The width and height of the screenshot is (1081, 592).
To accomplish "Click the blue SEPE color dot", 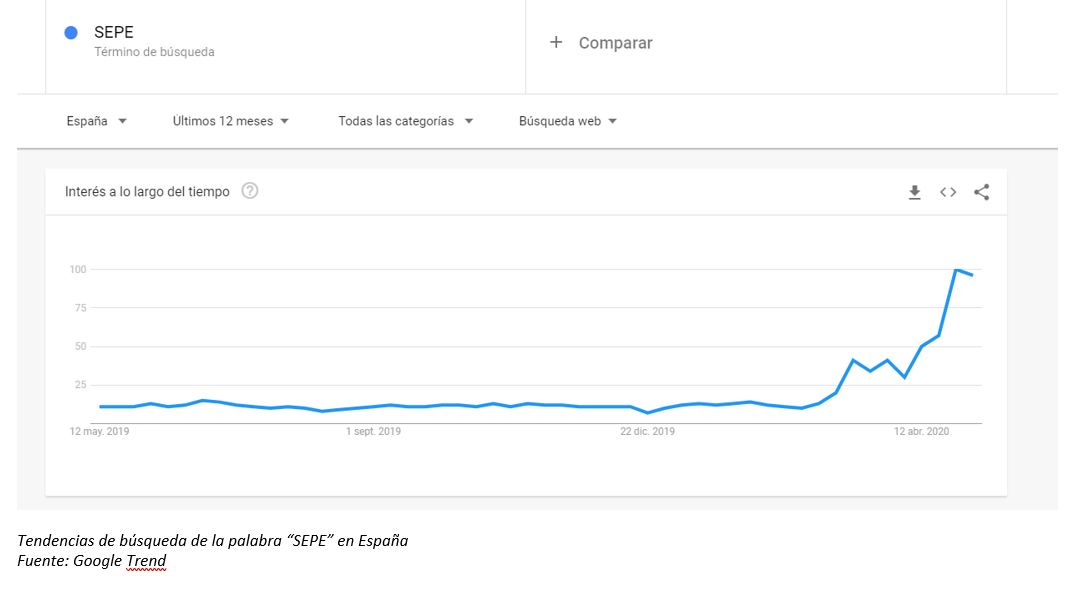I will (x=71, y=32).
